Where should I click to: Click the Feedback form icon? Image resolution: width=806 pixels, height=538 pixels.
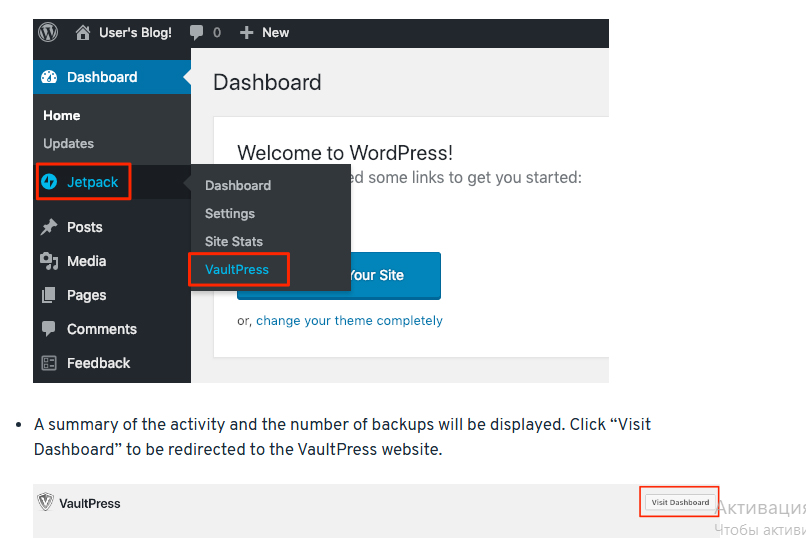click(49, 363)
